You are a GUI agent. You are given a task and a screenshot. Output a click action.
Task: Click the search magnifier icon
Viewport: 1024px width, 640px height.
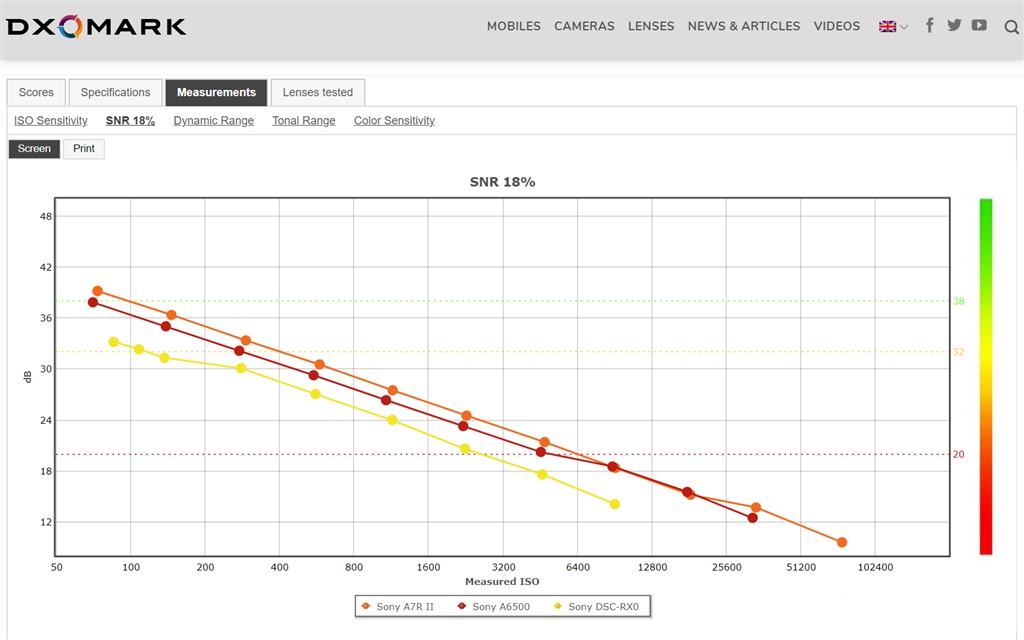tap(1011, 27)
